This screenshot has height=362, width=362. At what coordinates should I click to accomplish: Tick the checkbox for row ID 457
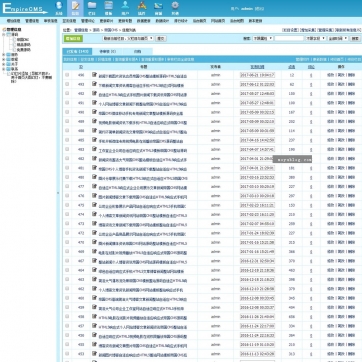(x=67, y=326)
